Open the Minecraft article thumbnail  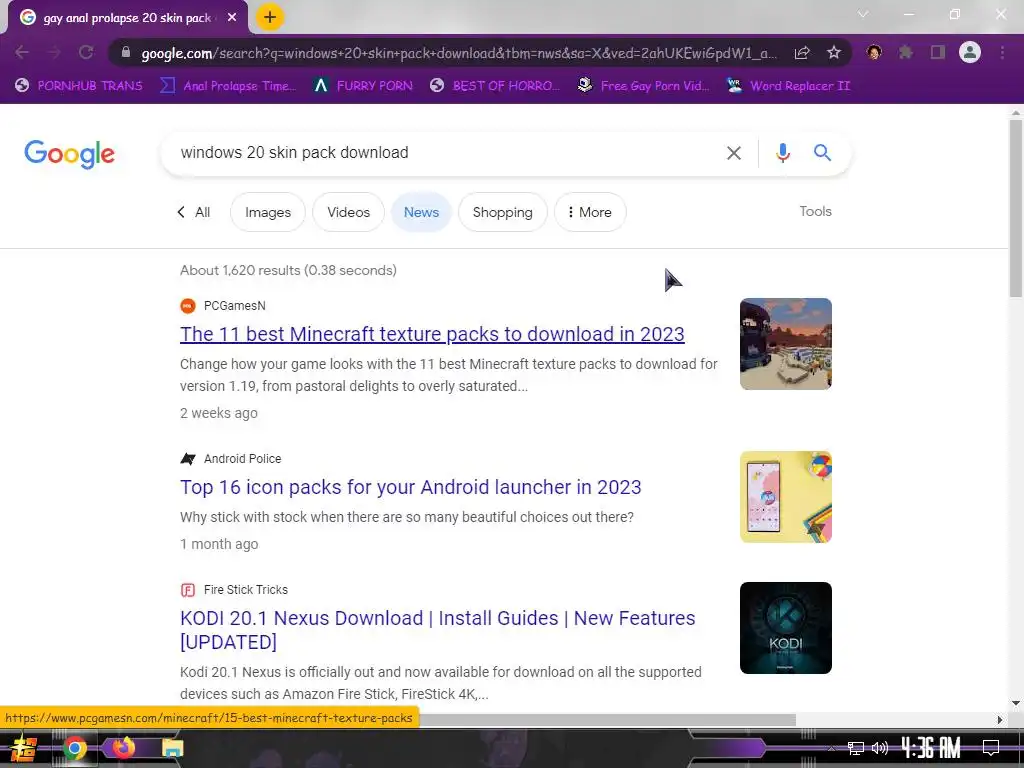786,344
